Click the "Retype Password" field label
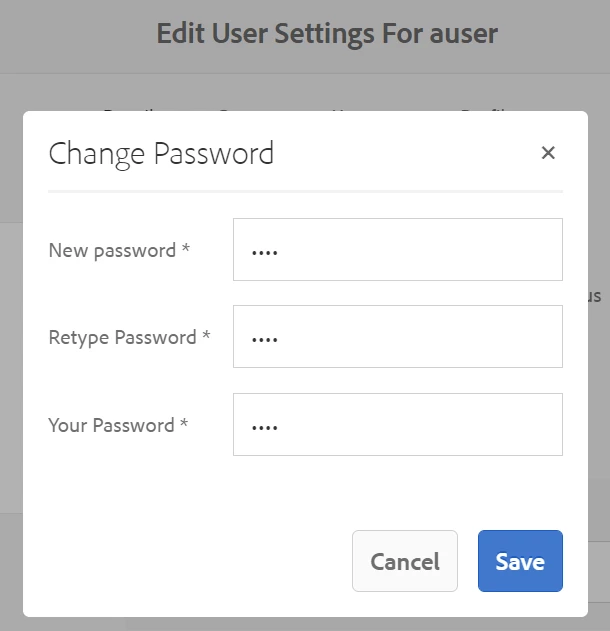 coord(122,337)
